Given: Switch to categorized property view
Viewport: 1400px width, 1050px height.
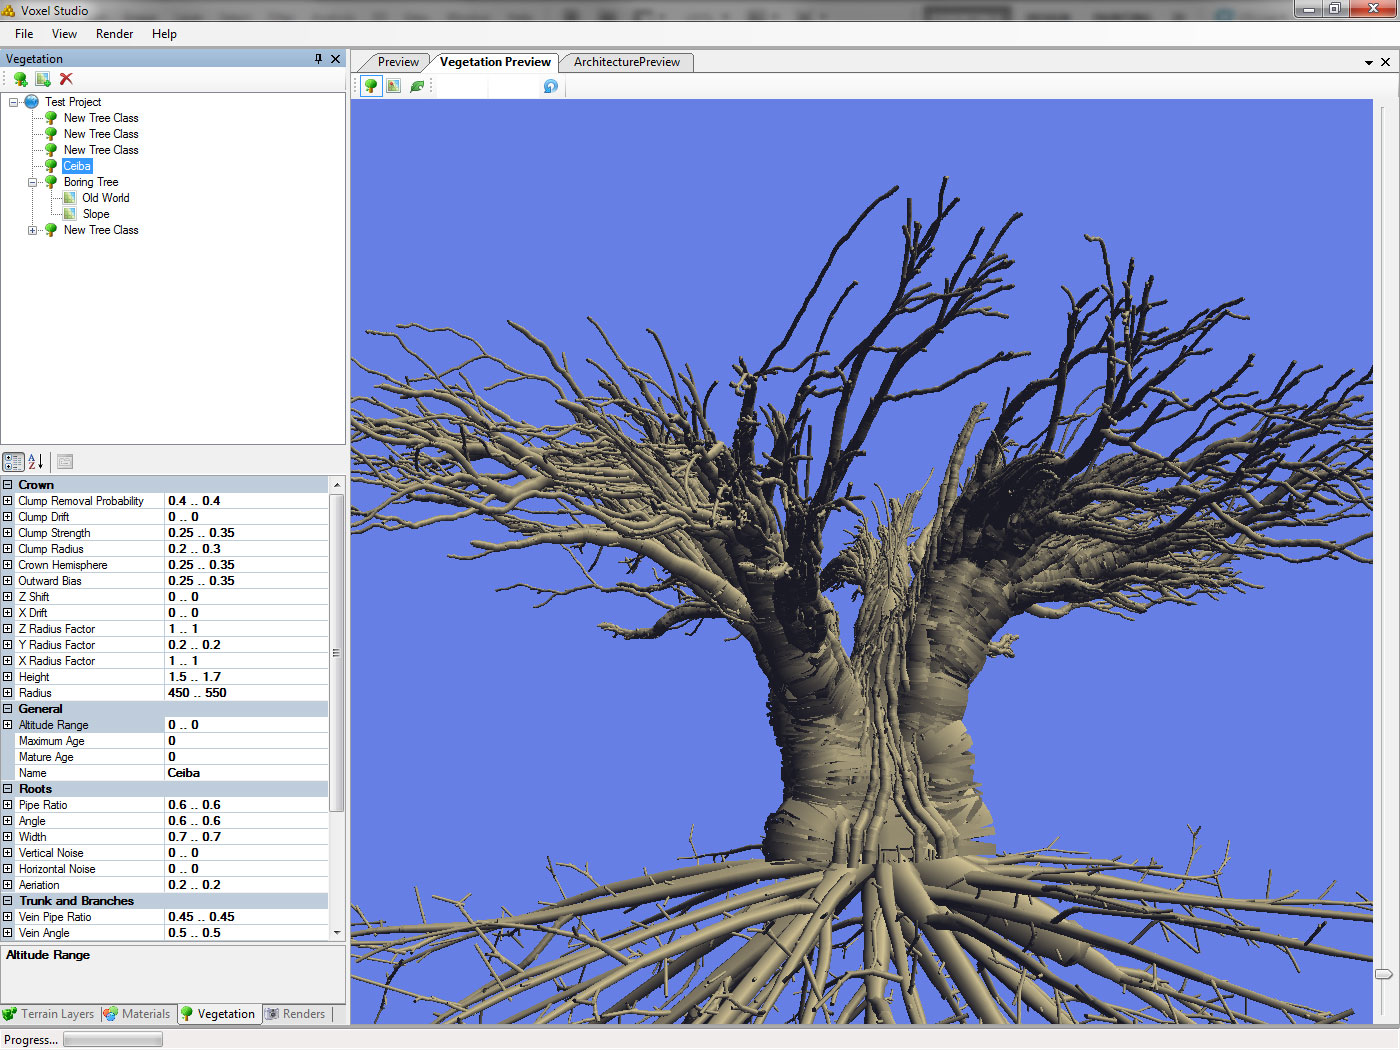Looking at the screenshot, I should tap(13, 461).
